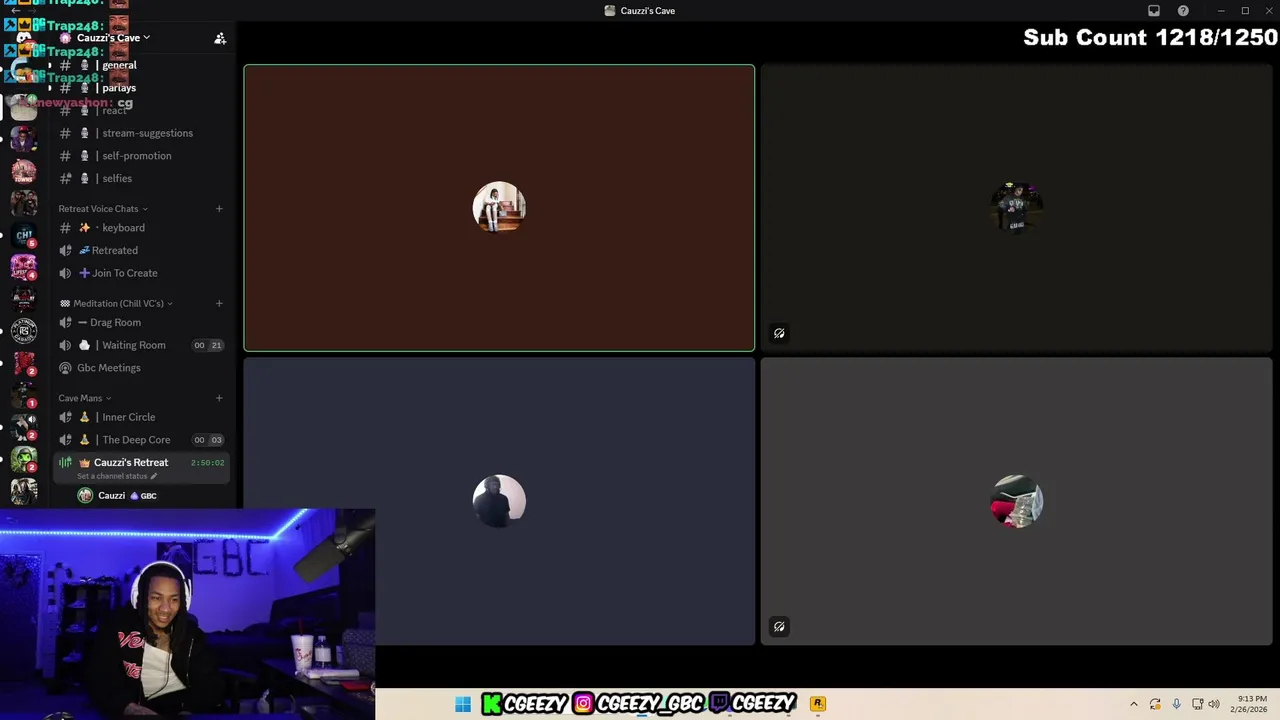Open the volume speaker tray icon
The width and height of the screenshot is (1280, 720).
[x=1214, y=704]
